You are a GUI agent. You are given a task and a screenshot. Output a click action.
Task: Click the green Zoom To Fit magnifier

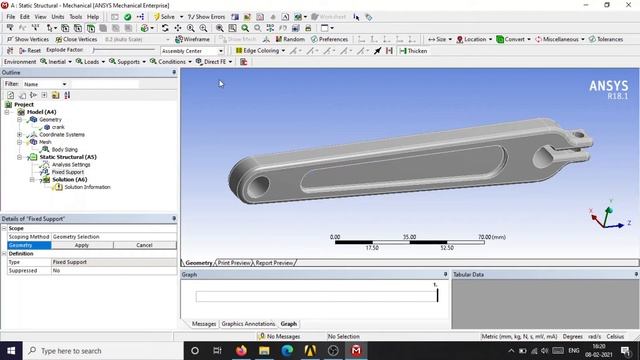click(x=245, y=28)
